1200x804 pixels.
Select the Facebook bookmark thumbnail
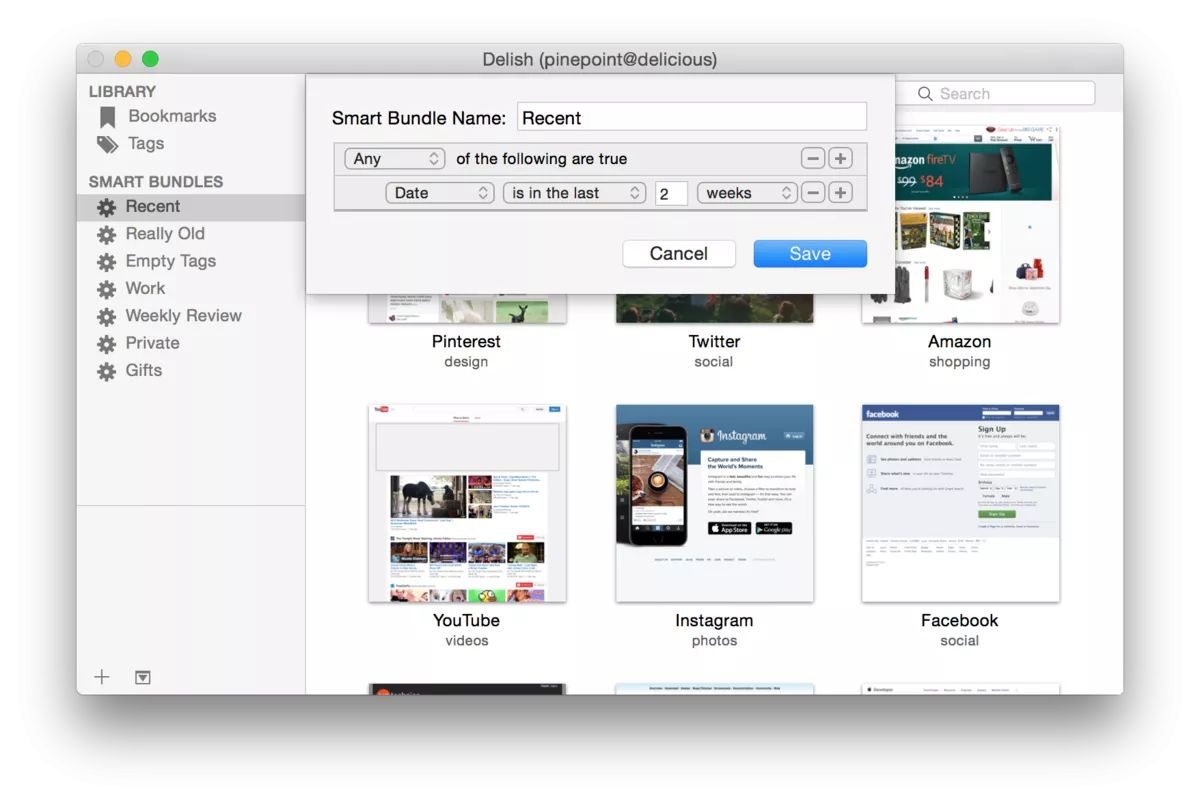tap(960, 503)
